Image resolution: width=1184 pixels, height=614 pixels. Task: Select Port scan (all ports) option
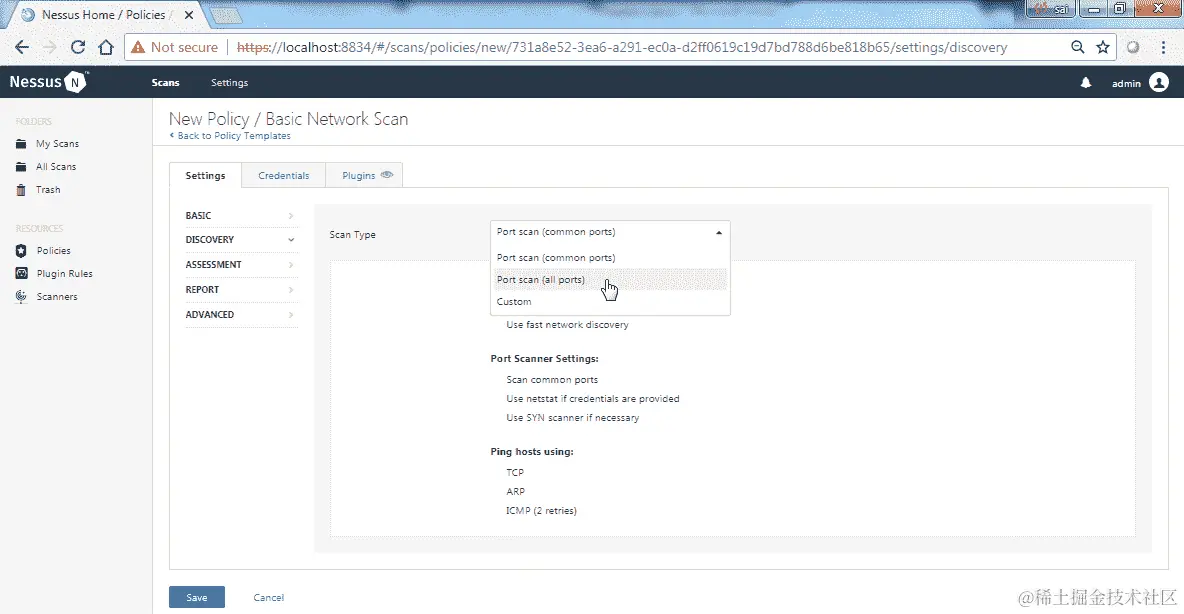(x=610, y=279)
